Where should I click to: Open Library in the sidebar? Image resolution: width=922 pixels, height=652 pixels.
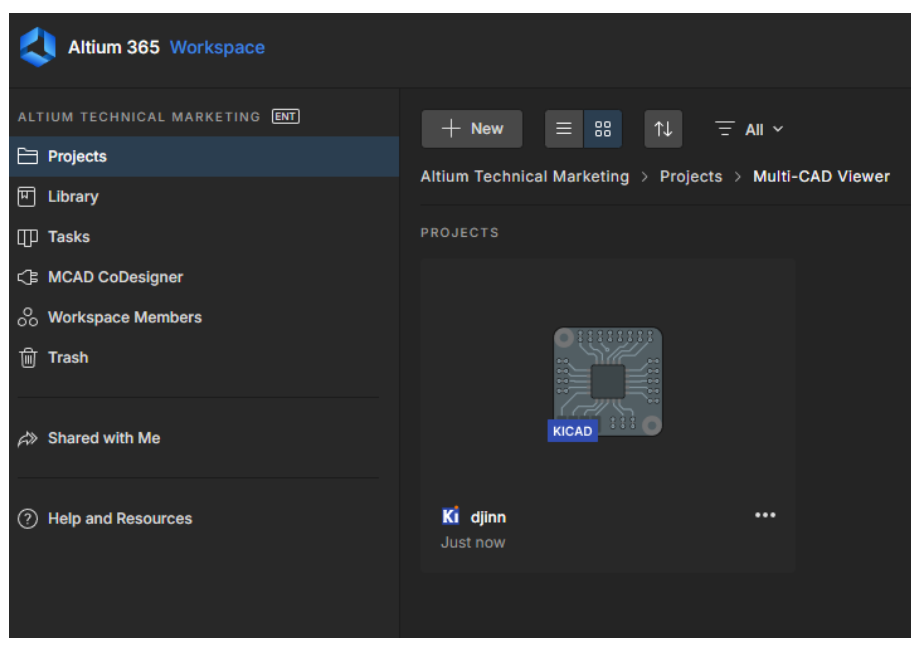click(x=73, y=197)
